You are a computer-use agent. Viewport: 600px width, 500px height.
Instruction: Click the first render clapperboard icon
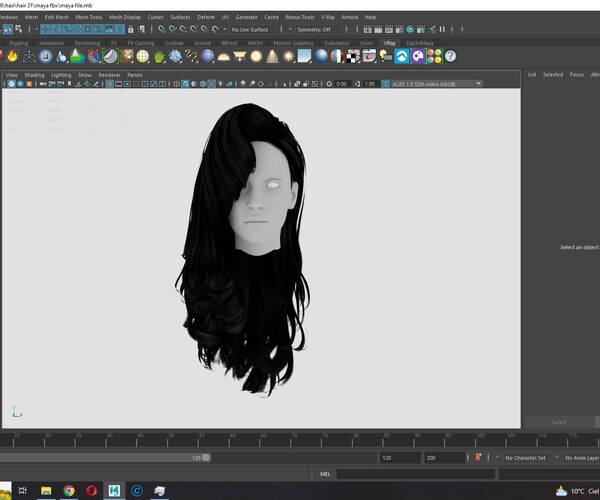coord(367,29)
